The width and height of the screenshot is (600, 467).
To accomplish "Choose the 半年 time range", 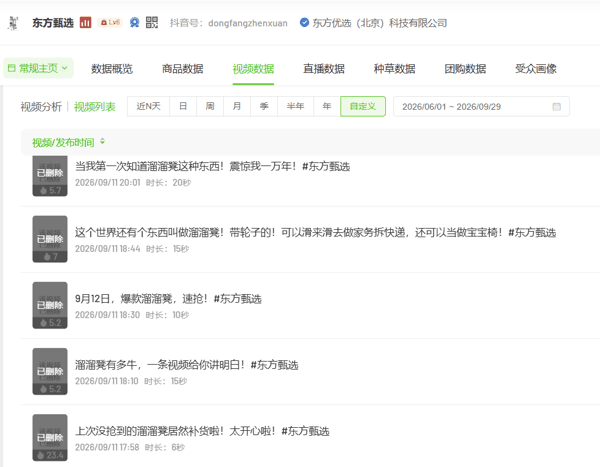I will tap(295, 106).
